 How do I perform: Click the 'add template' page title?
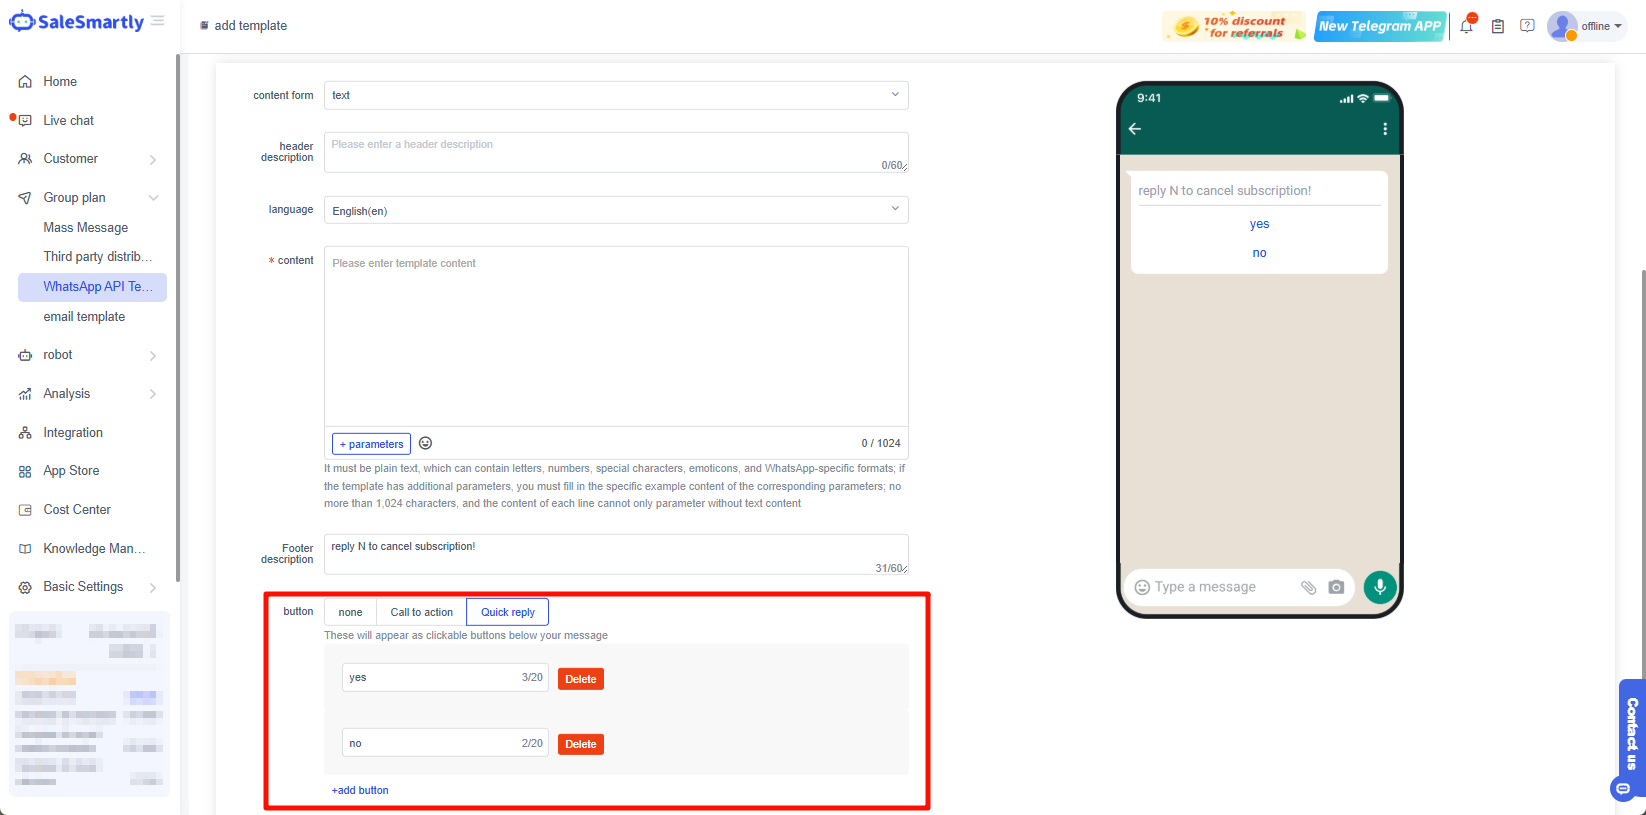coord(250,26)
